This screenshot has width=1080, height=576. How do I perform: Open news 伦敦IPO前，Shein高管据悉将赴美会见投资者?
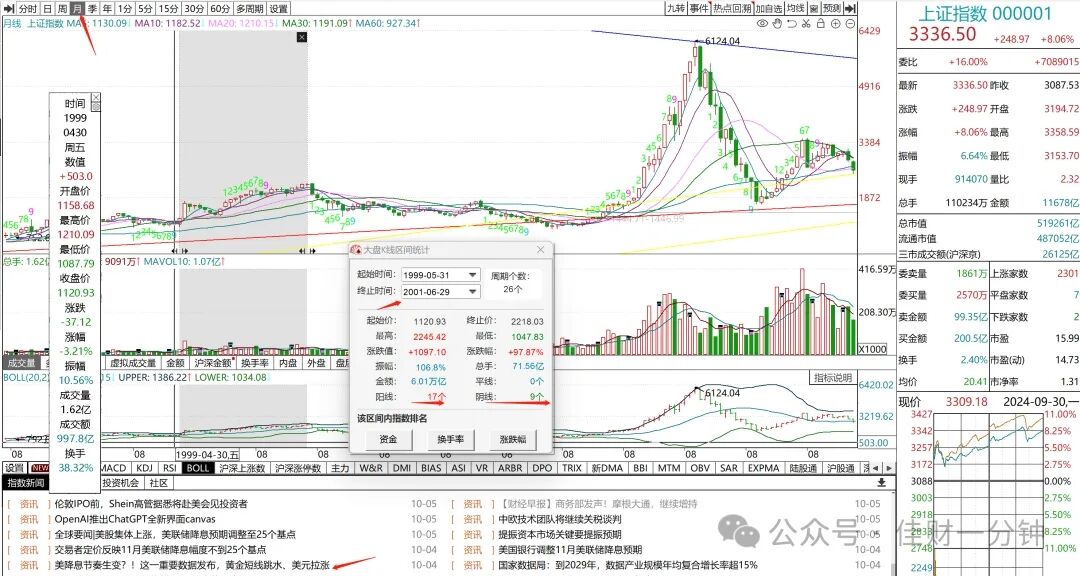(151, 504)
